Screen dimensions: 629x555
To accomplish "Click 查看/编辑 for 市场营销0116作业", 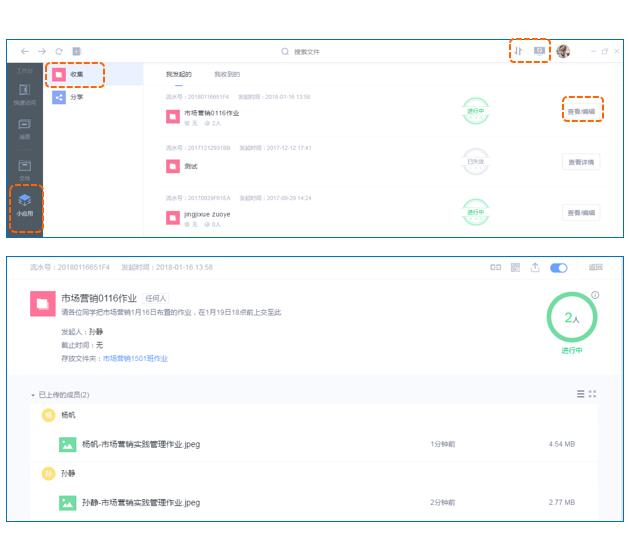I will pyautogui.click(x=580, y=111).
